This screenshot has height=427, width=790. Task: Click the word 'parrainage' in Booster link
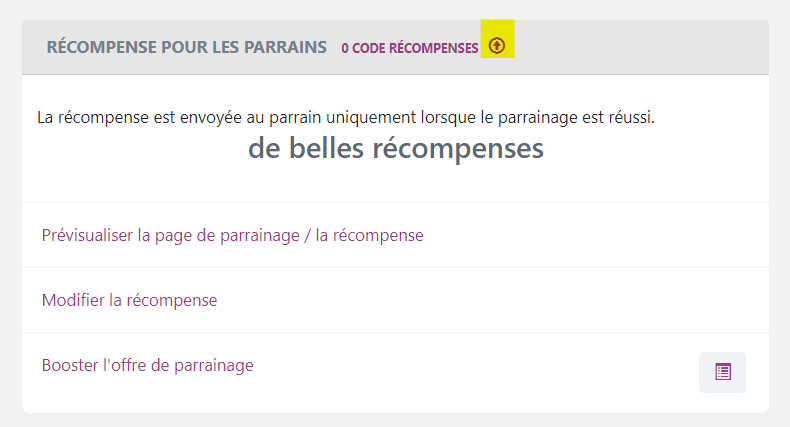[x=214, y=366]
